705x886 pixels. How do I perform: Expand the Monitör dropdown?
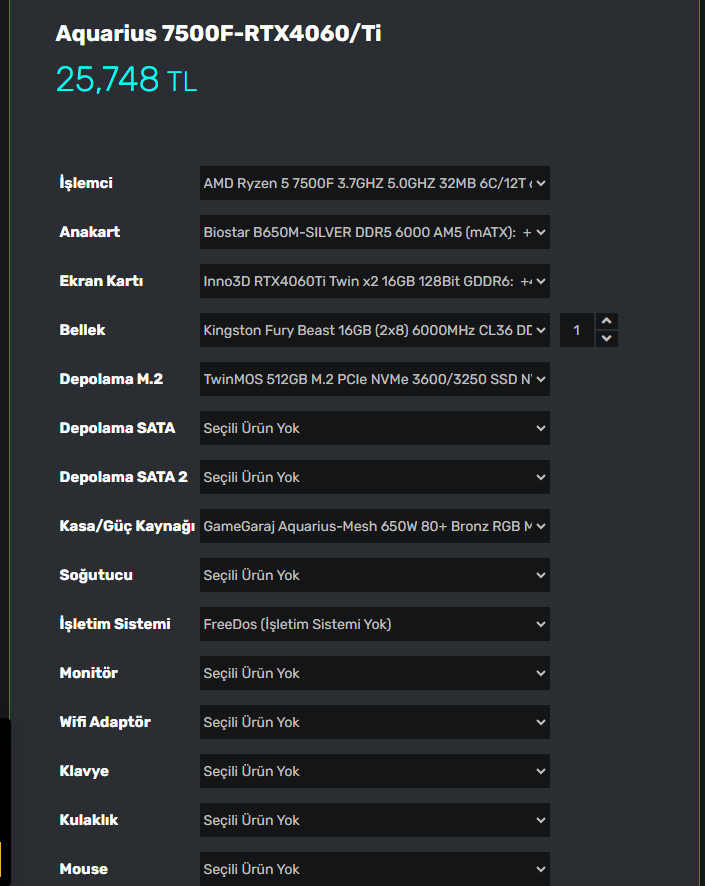pyautogui.click(x=375, y=673)
